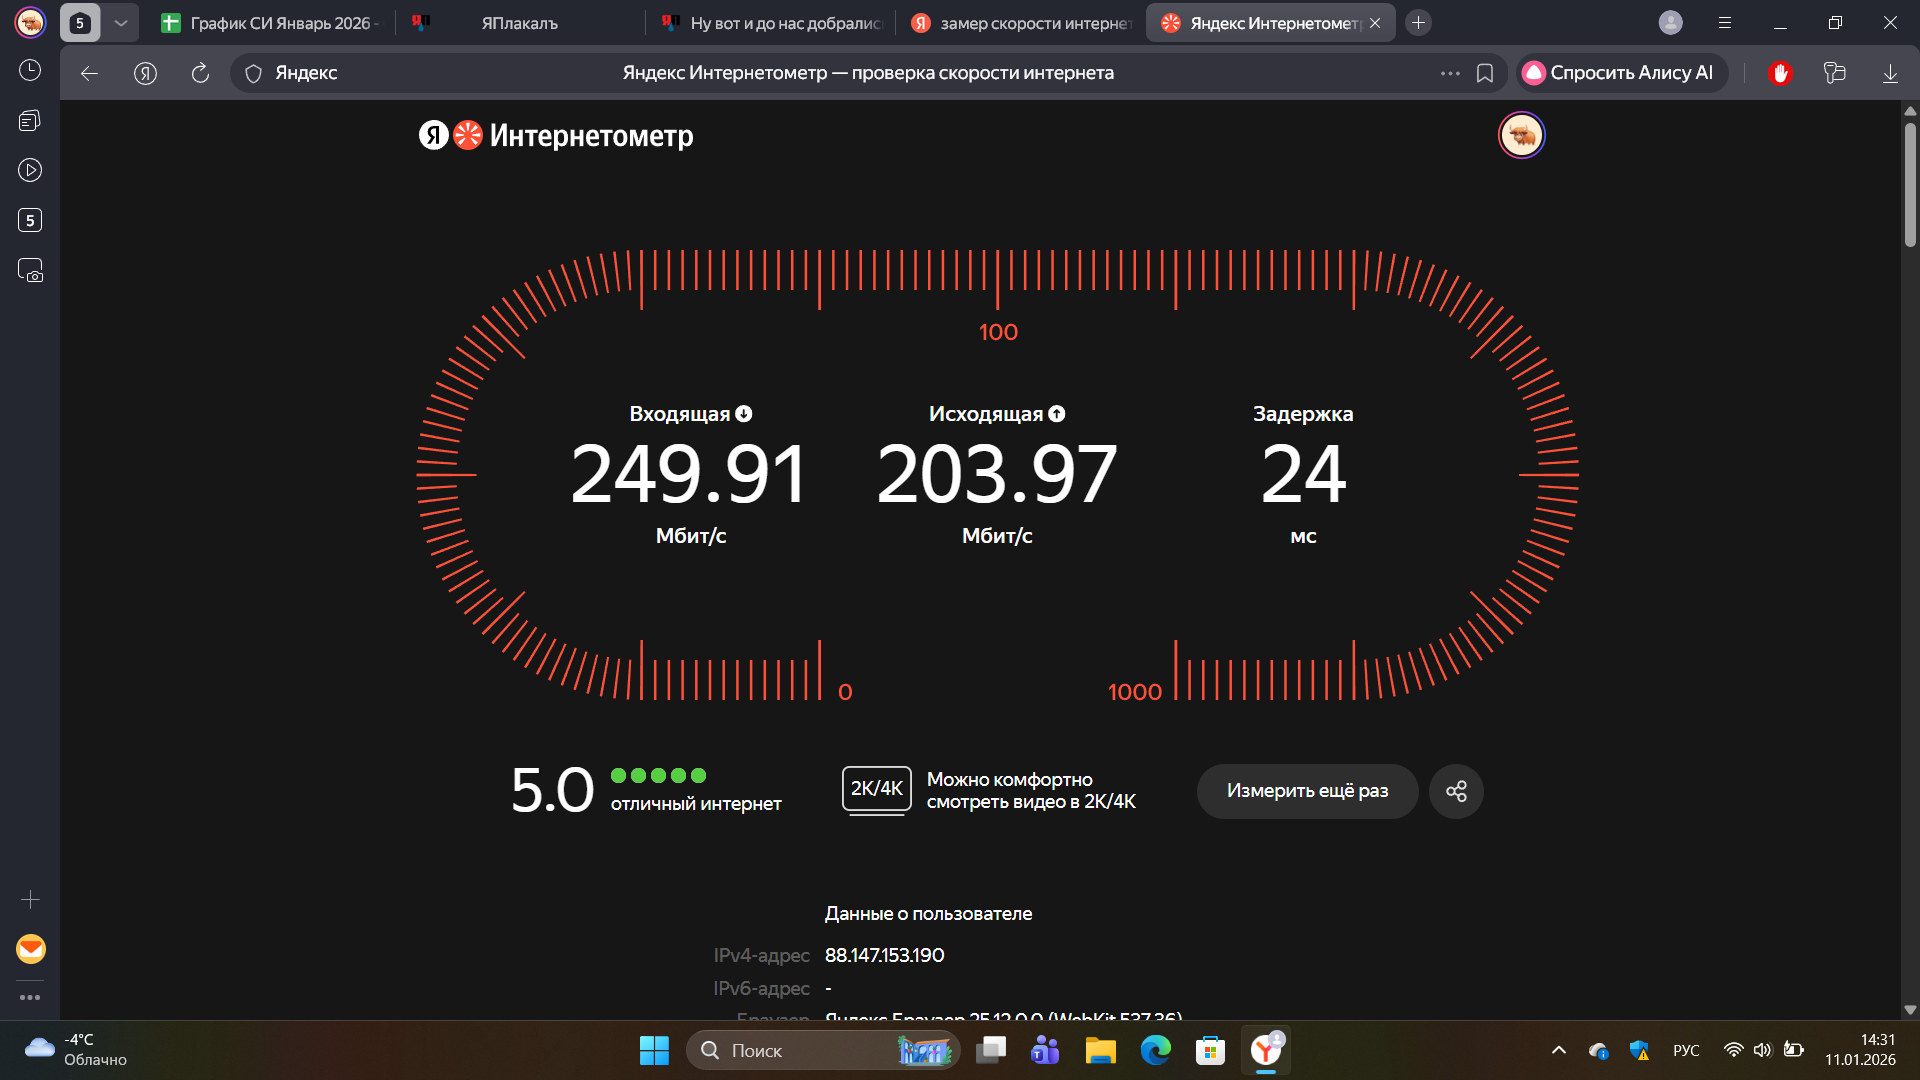Reload the current page

coord(200,73)
